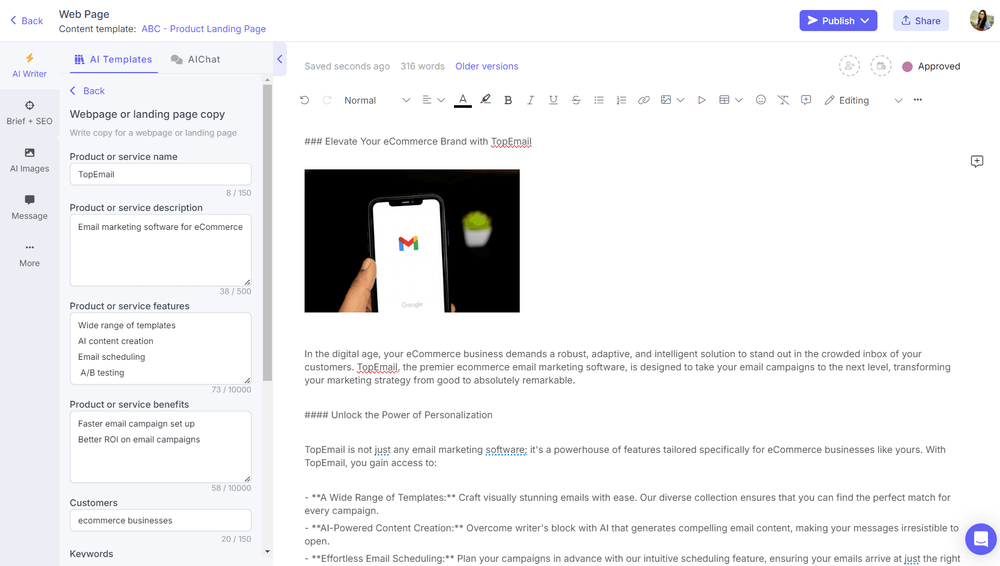1000x566 pixels.
Task: Open the Normal paragraph style dropdown
Action: 377,100
